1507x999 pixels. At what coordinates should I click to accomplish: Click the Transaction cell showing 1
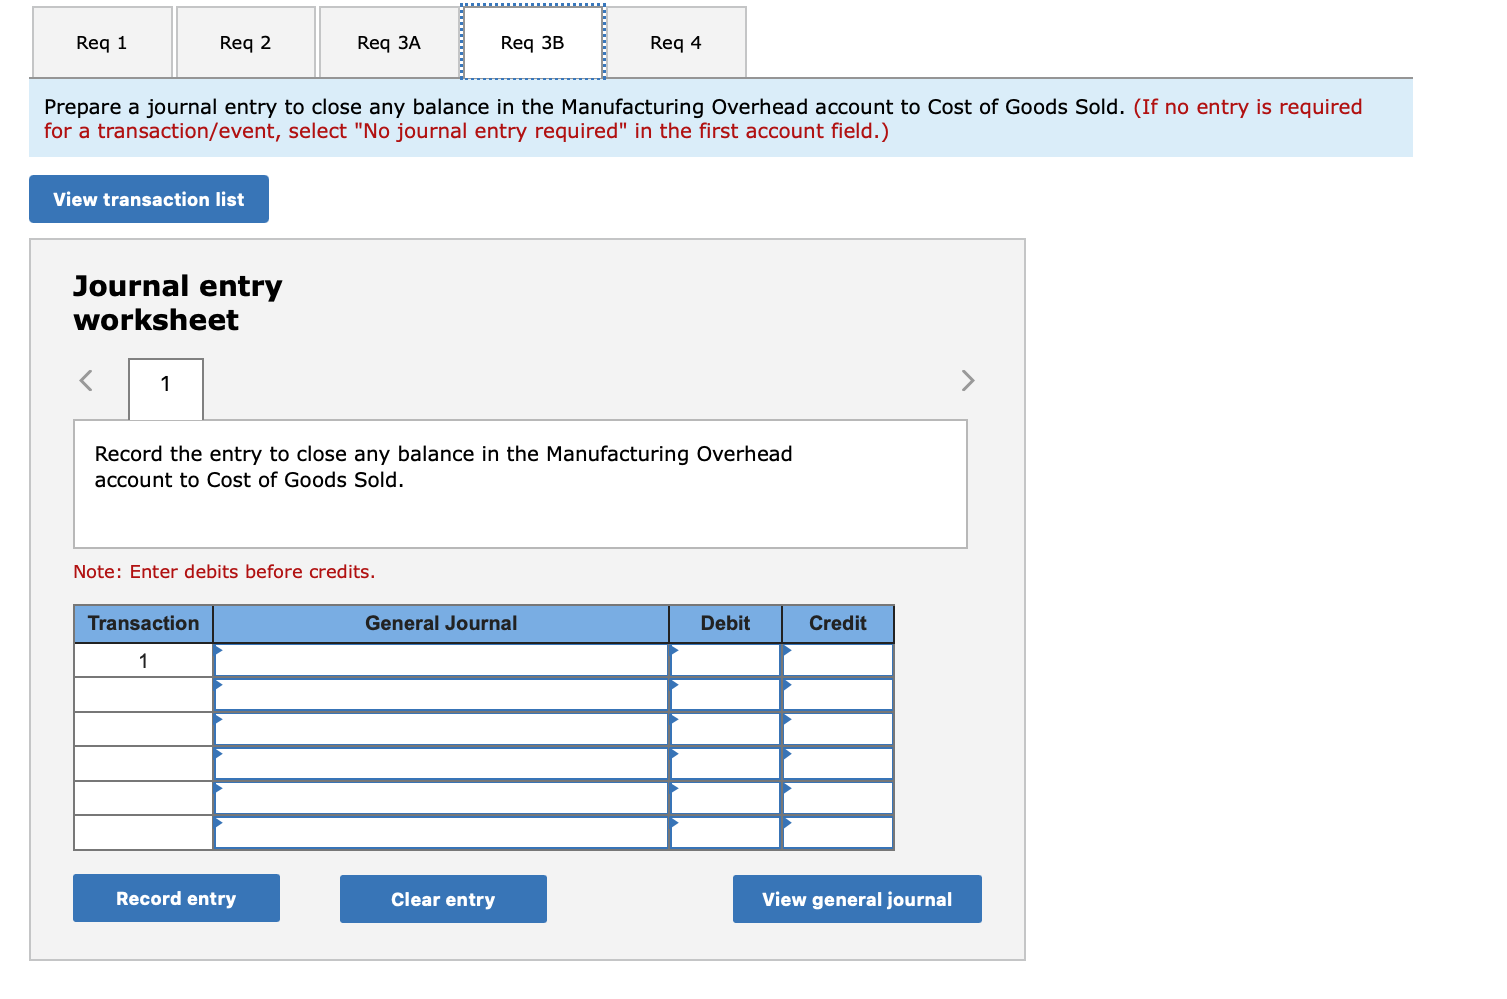point(142,660)
